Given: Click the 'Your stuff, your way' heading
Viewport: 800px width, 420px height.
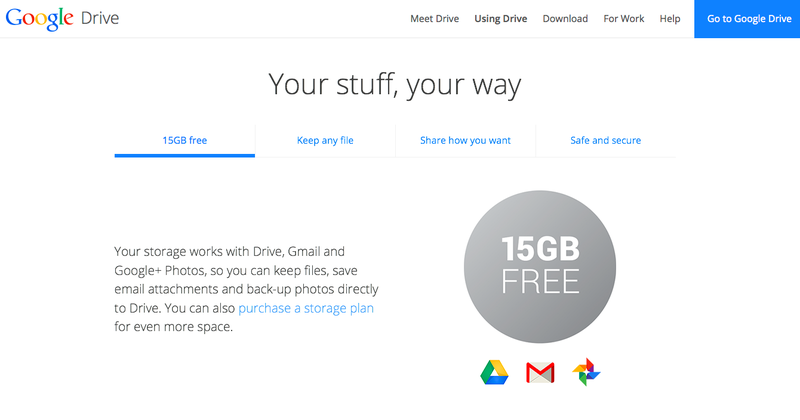Looking at the screenshot, I should 395,85.
